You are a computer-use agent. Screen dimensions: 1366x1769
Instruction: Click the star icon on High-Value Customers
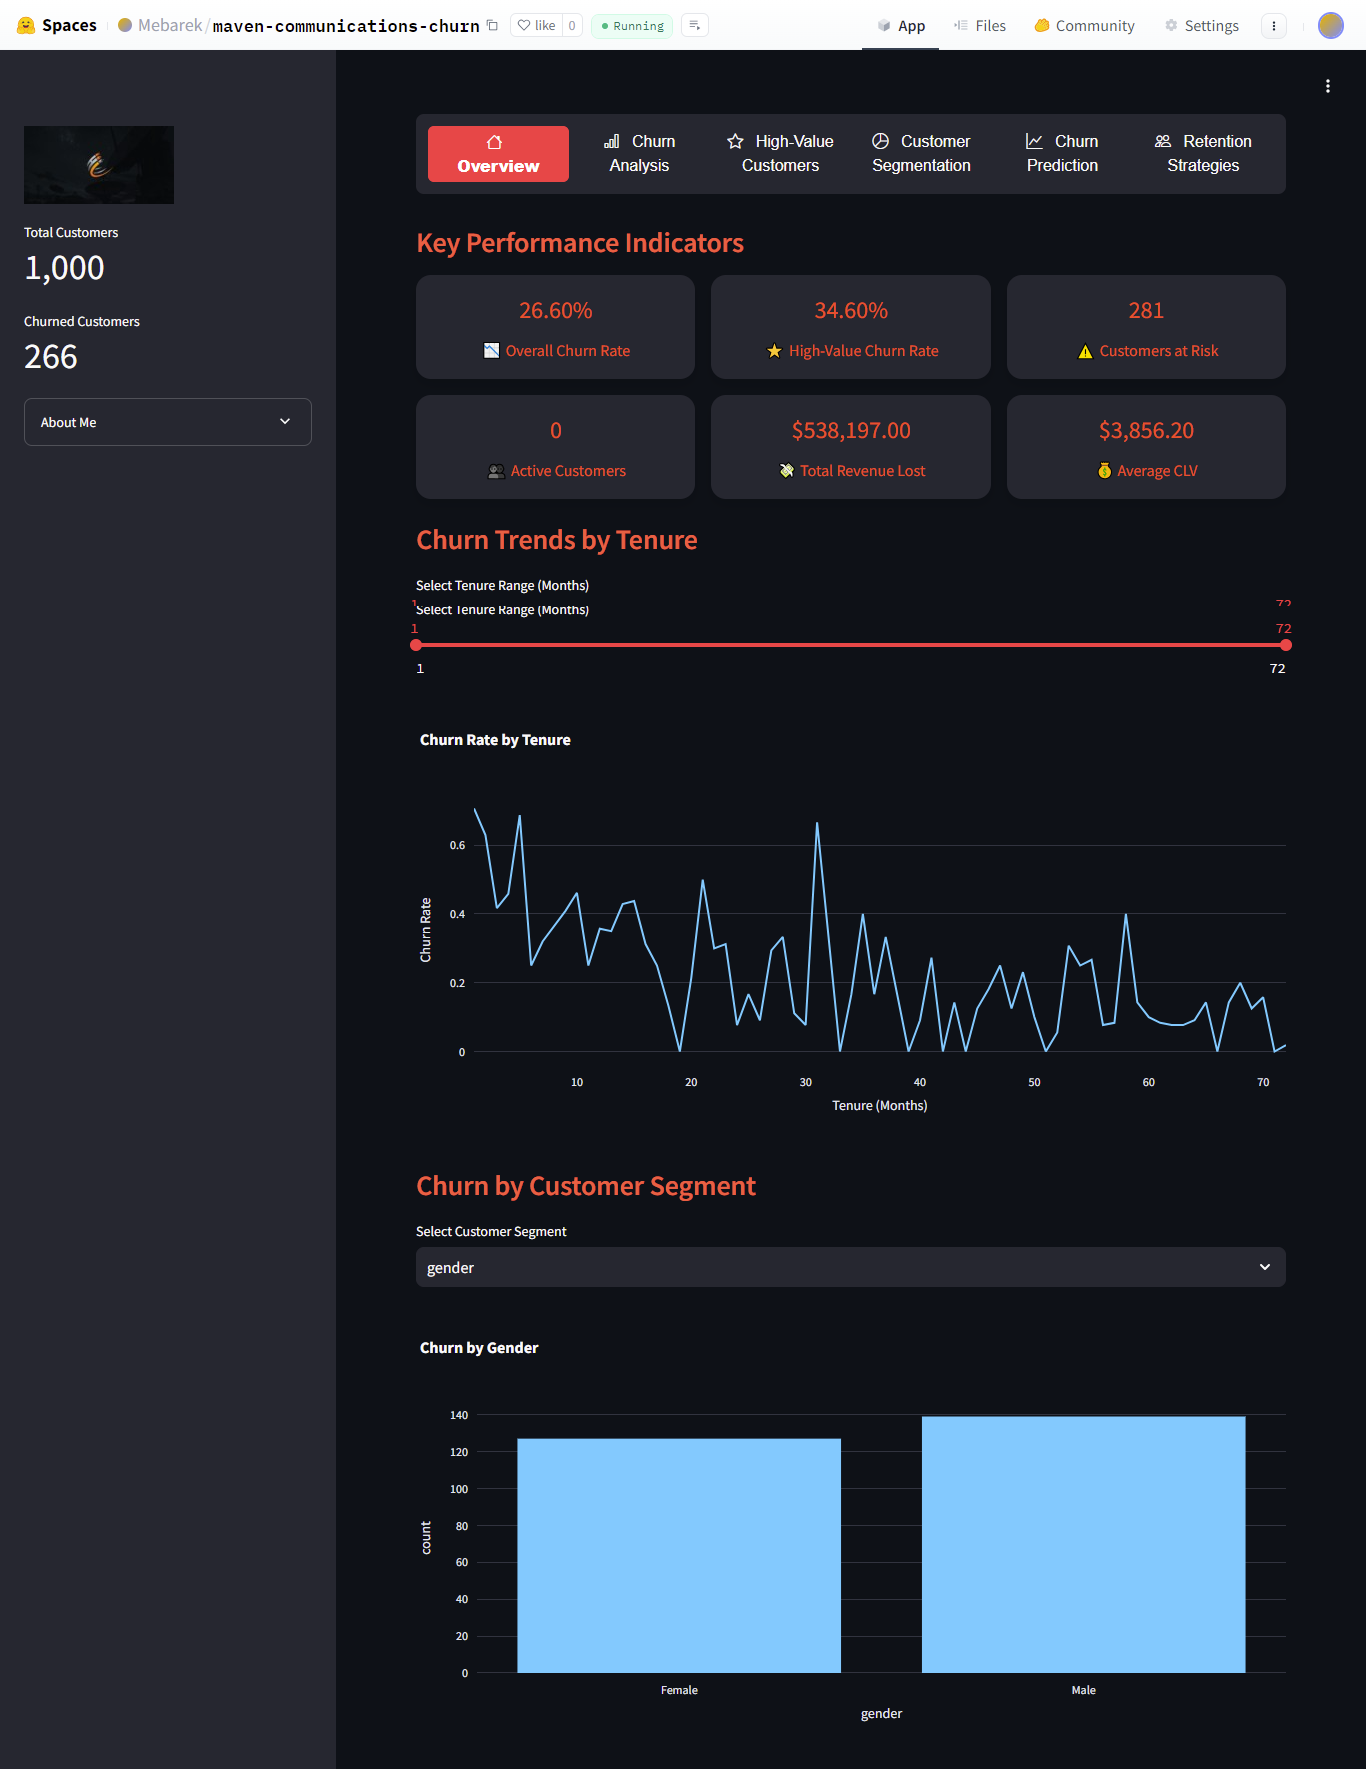(x=735, y=142)
